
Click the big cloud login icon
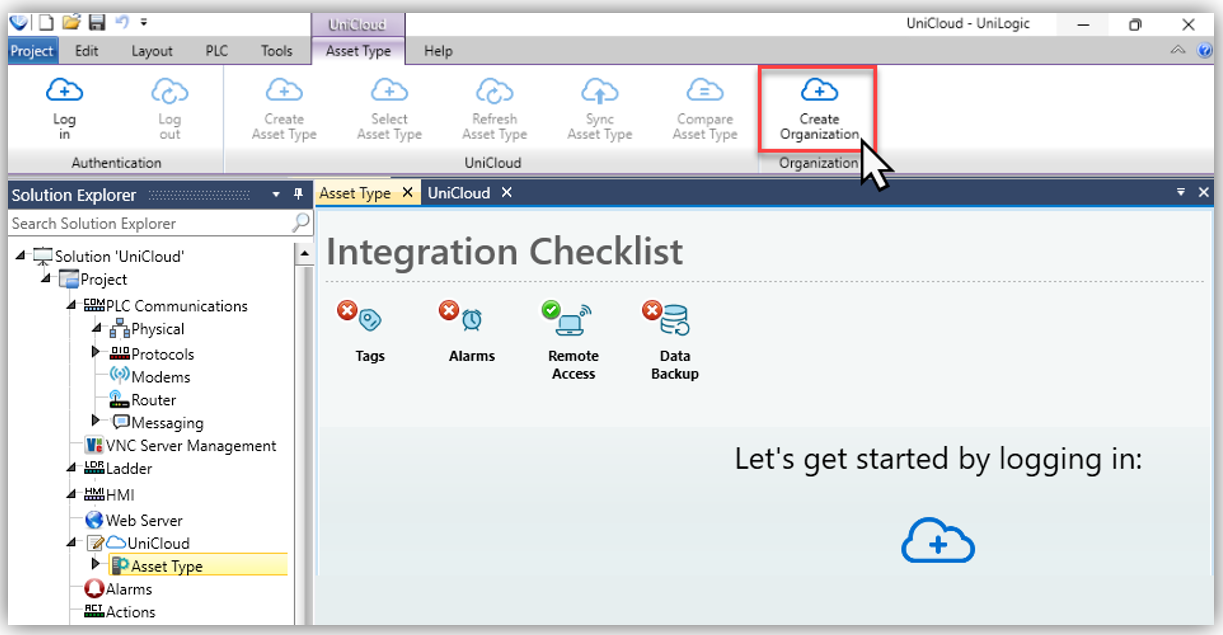tap(938, 541)
